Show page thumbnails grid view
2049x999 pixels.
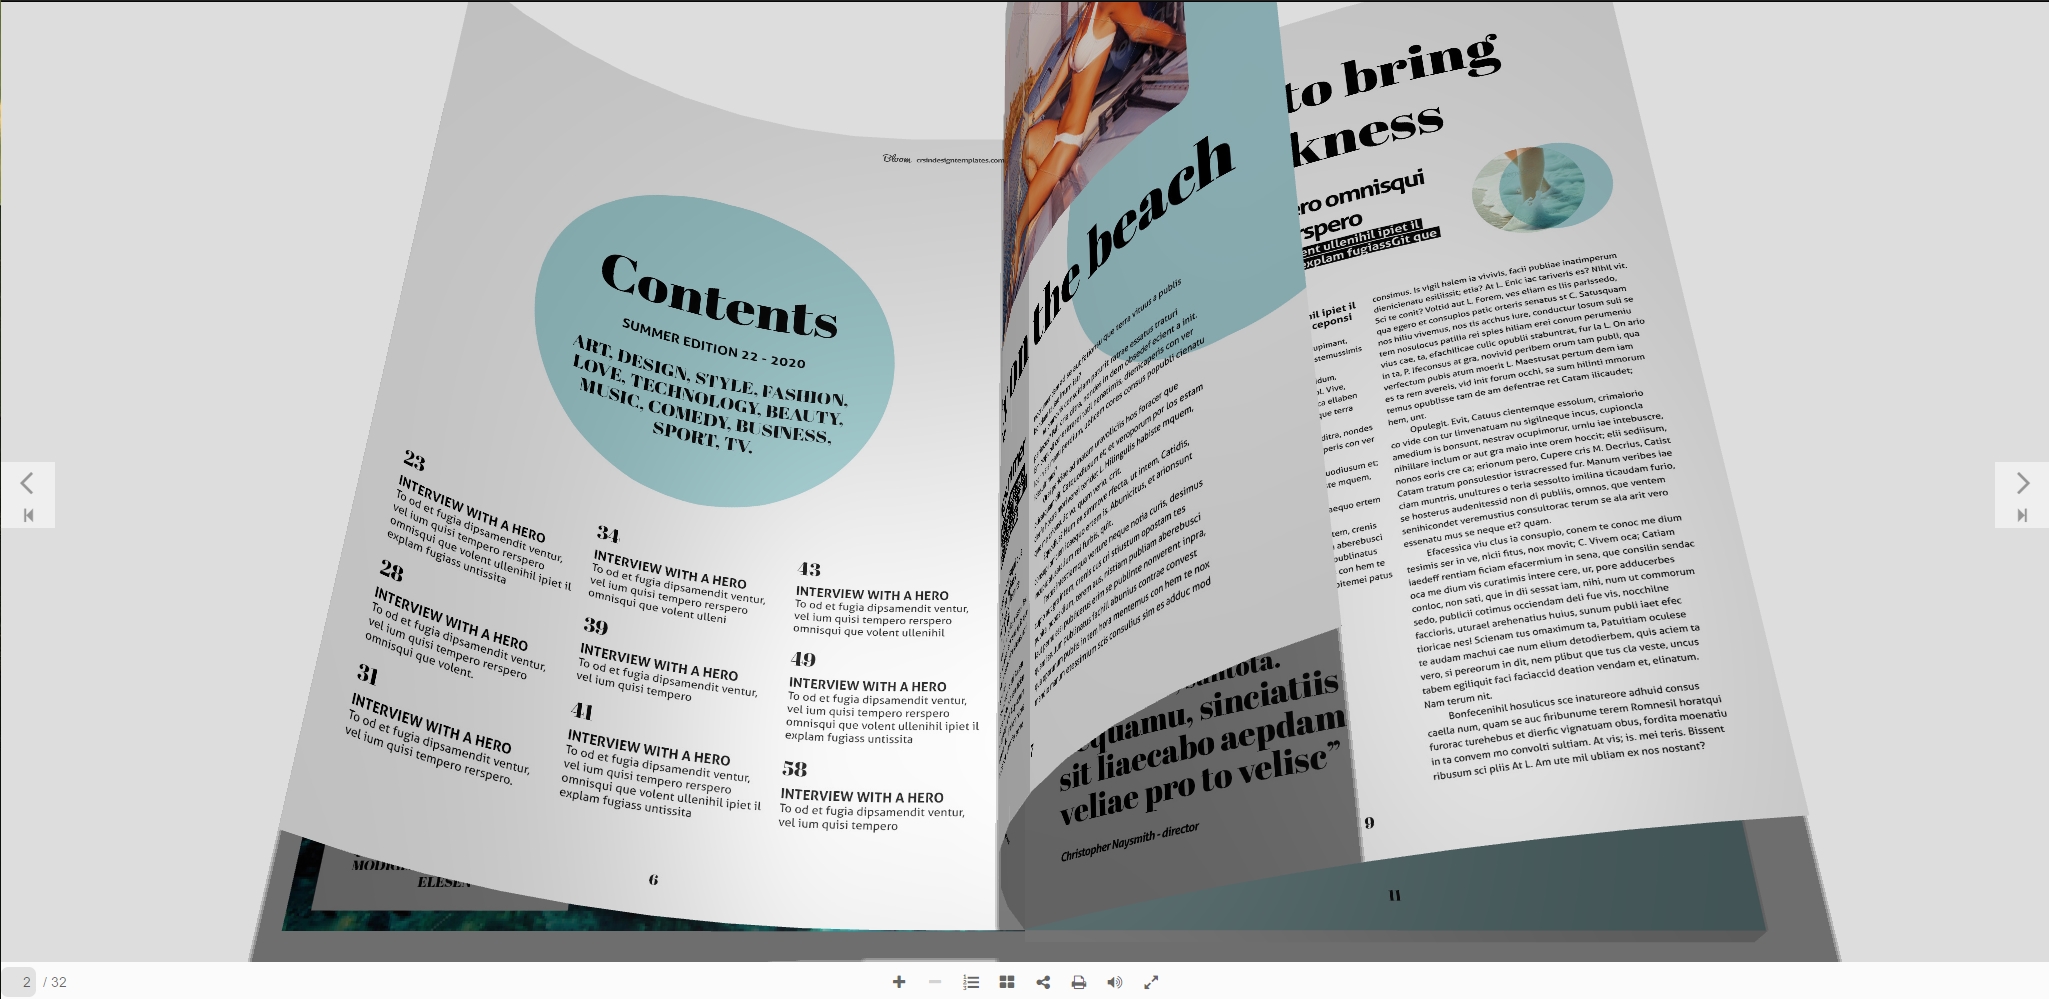click(1007, 982)
